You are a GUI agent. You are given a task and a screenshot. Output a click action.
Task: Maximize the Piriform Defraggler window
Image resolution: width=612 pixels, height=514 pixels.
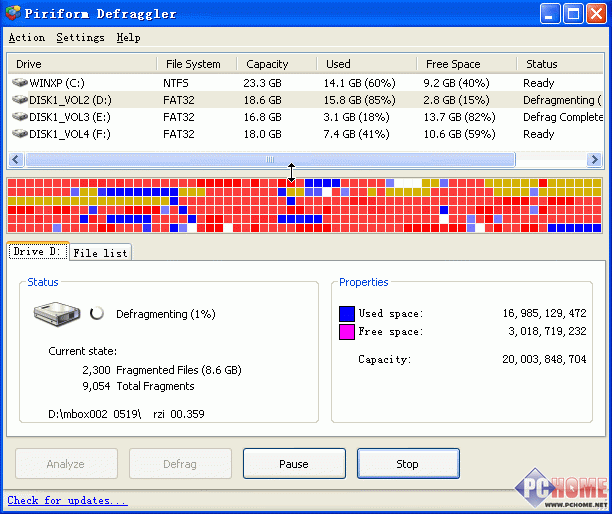573,14
